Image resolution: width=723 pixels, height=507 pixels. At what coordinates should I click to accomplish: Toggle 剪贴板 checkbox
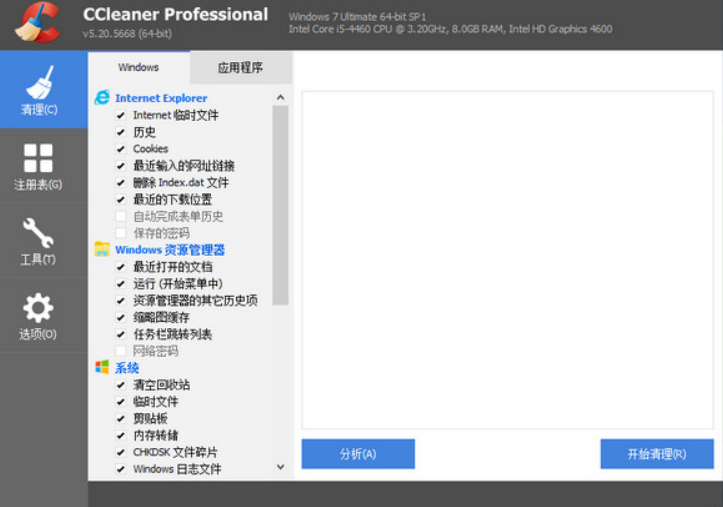pyautogui.click(x=121, y=419)
